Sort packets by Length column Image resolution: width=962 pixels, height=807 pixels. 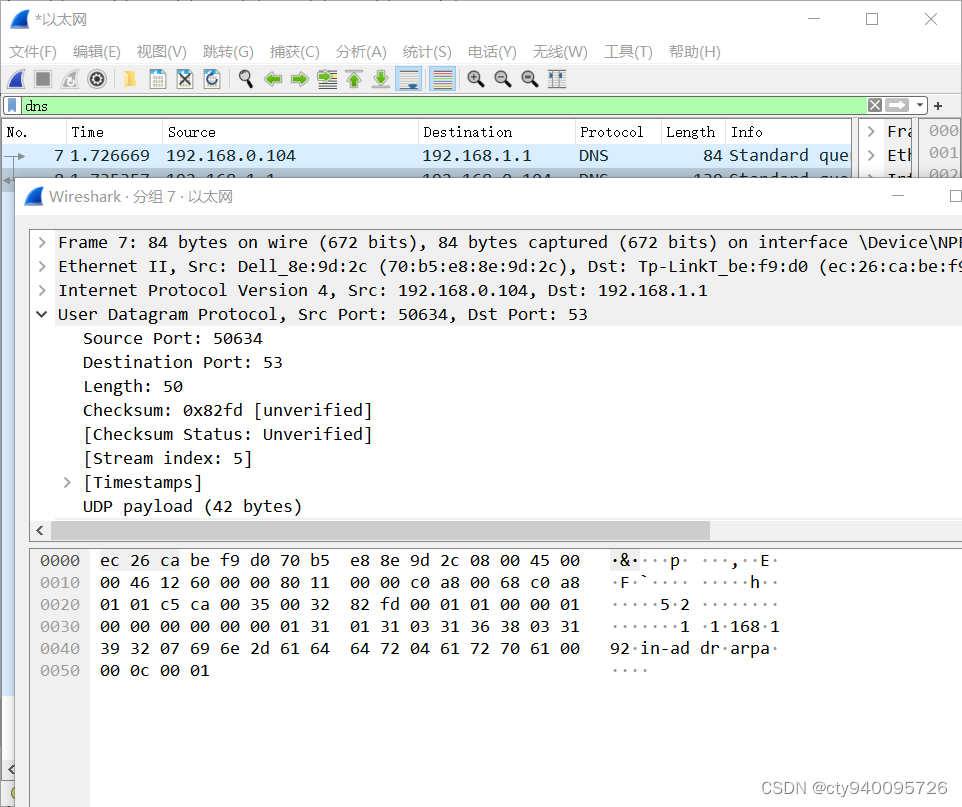(x=693, y=132)
